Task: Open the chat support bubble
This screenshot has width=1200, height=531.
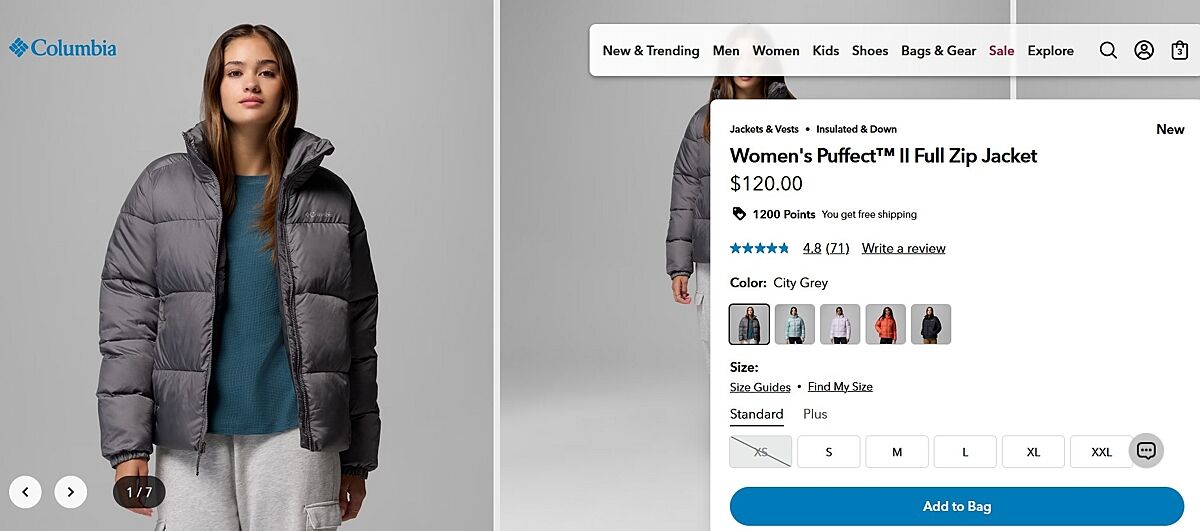Action: pos(1146,451)
